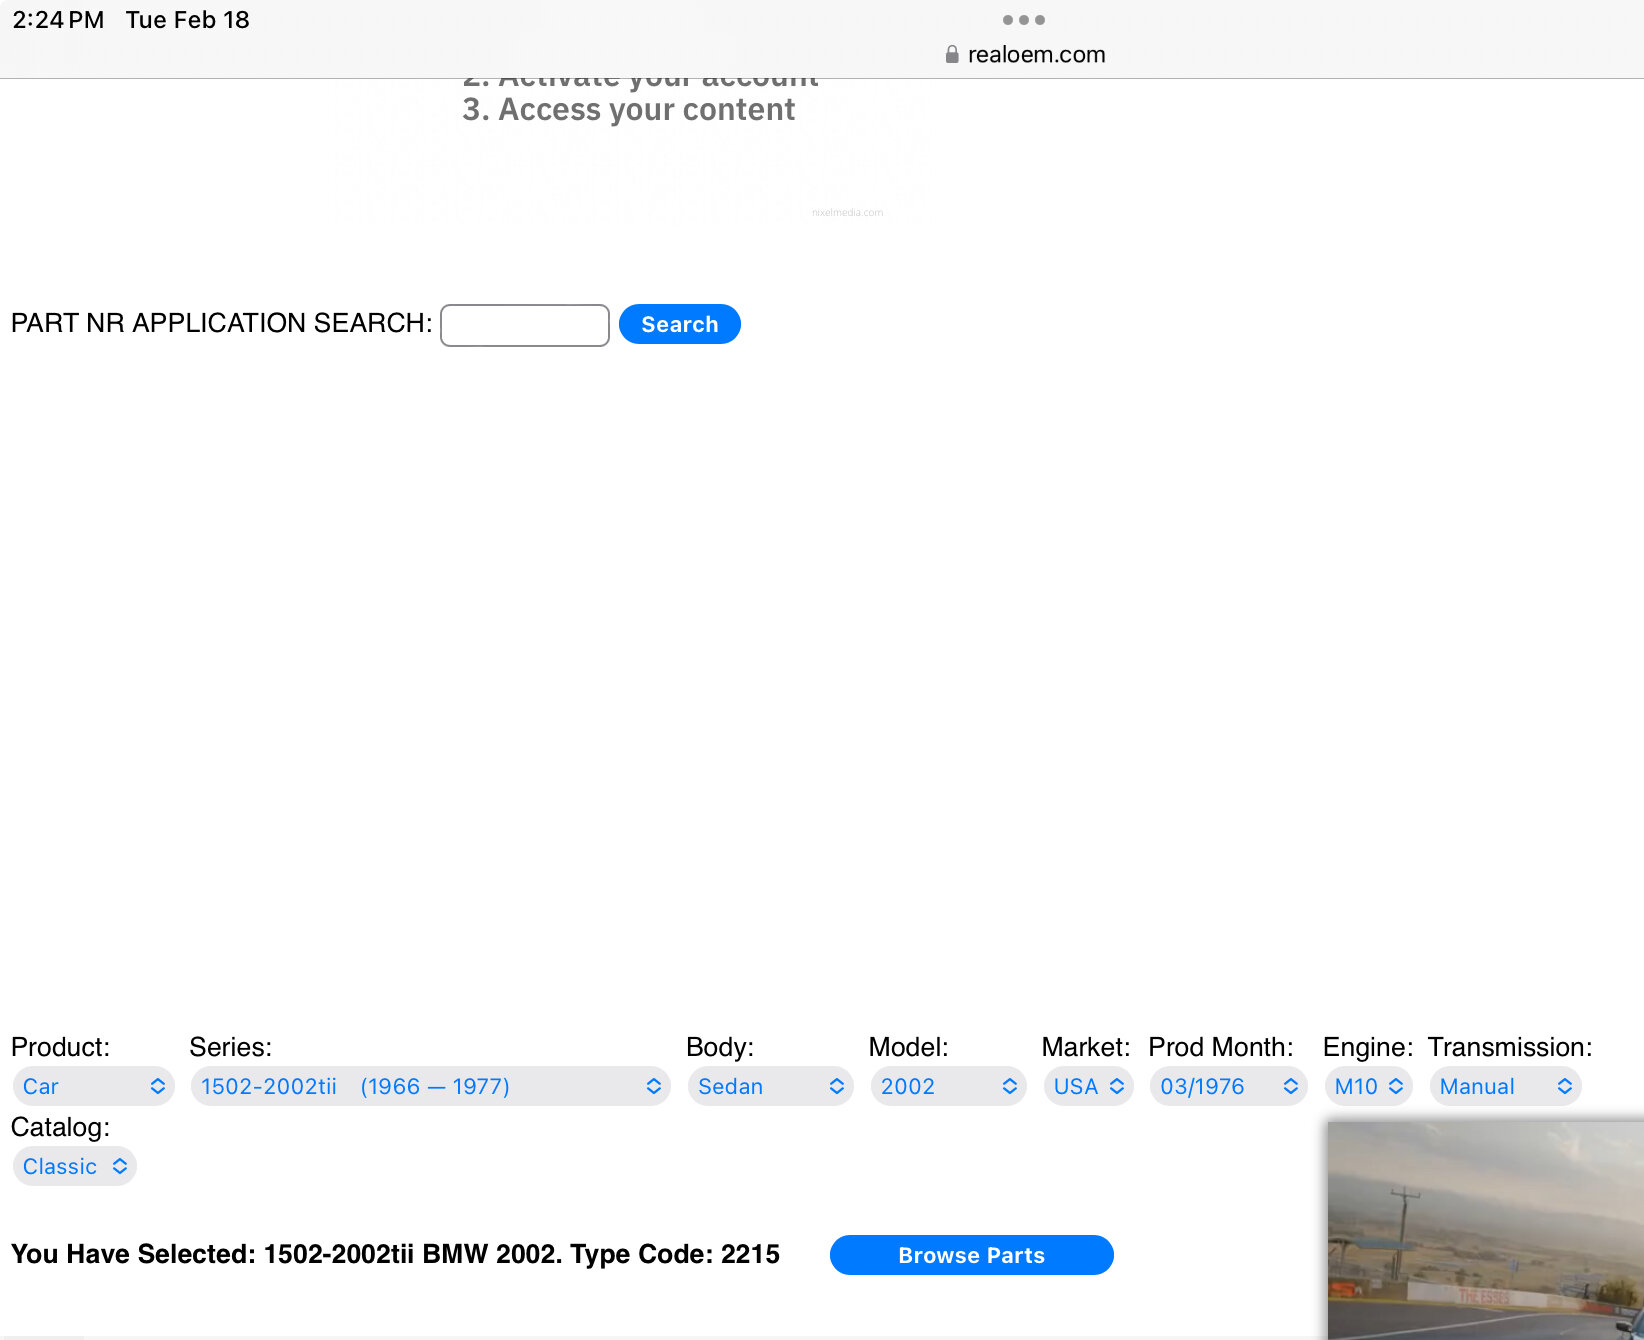Click the blue Search button
1644x1340 pixels.
point(680,324)
